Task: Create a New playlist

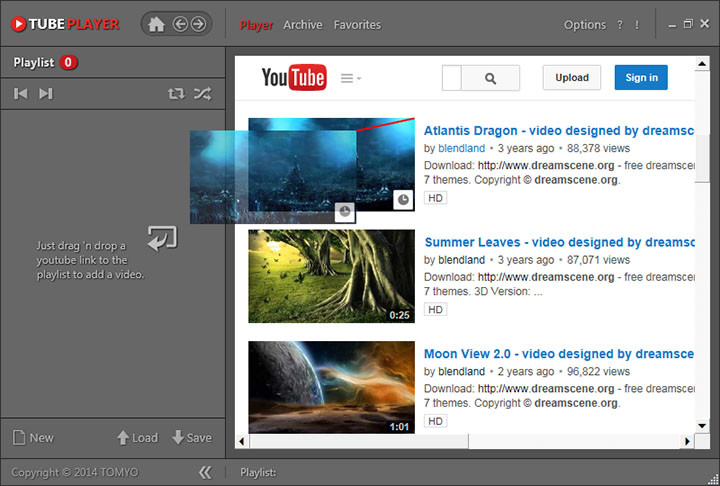Action: coord(33,438)
